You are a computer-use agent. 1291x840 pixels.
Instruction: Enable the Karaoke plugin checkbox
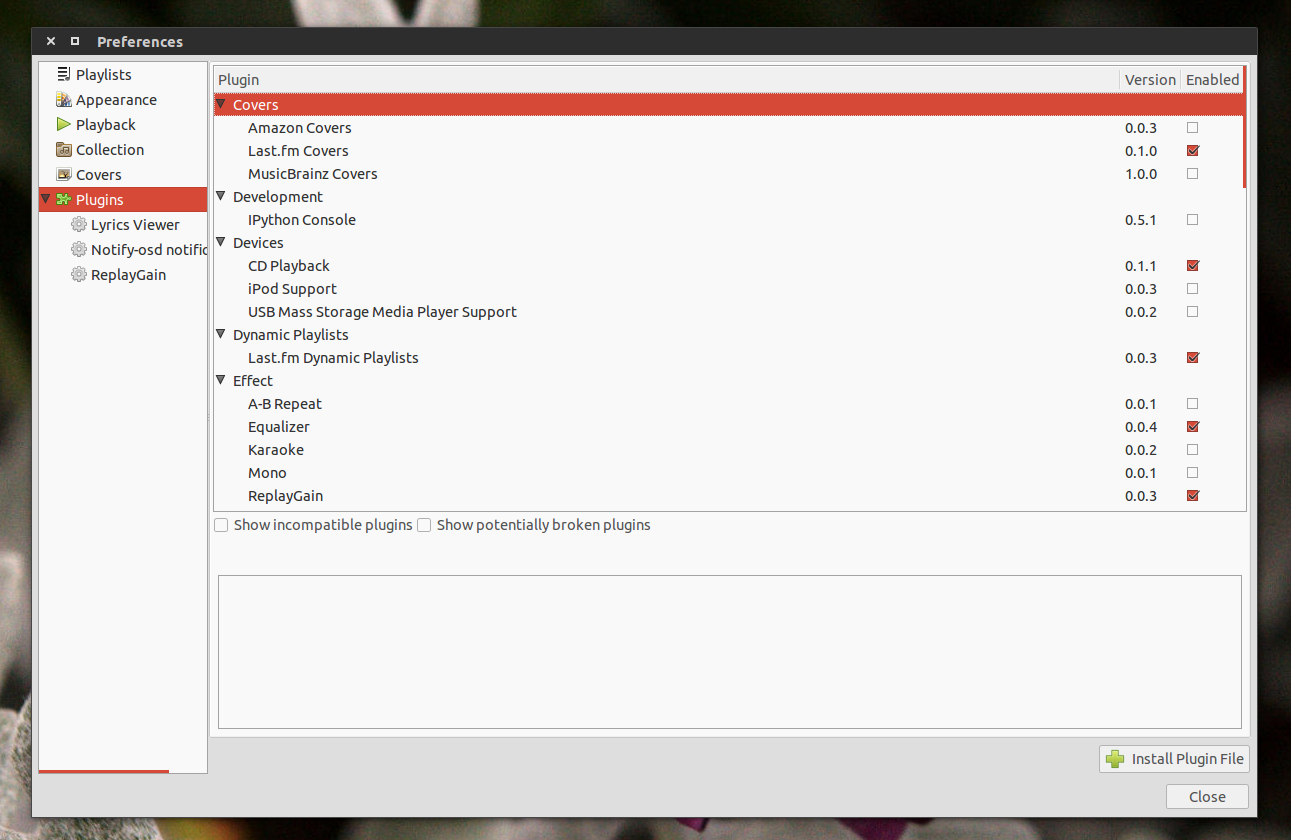coord(1192,450)
